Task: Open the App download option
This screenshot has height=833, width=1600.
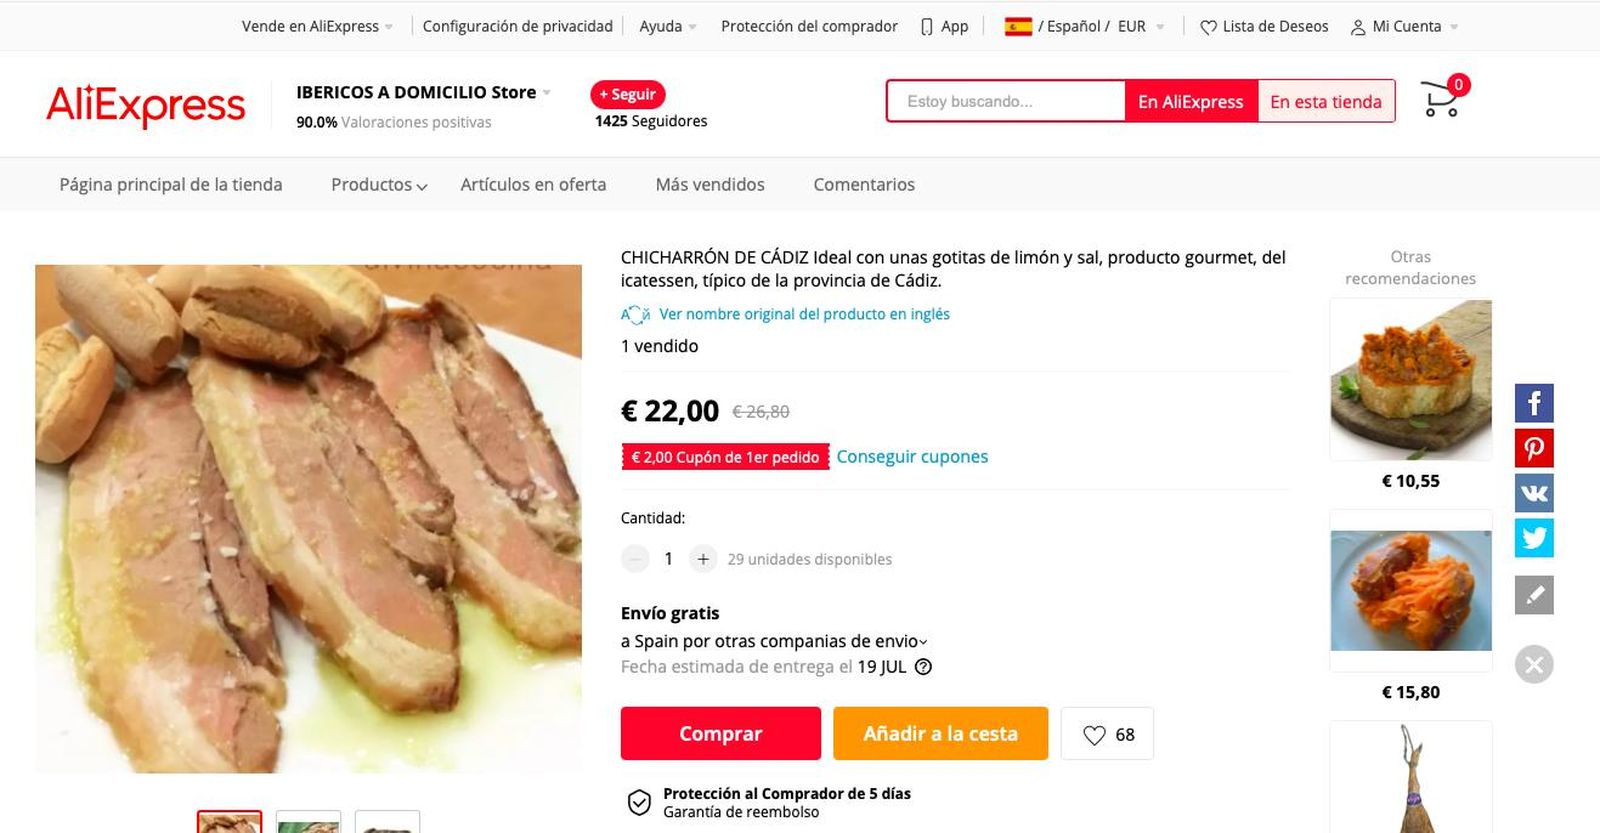Action: tap(944, 26)
